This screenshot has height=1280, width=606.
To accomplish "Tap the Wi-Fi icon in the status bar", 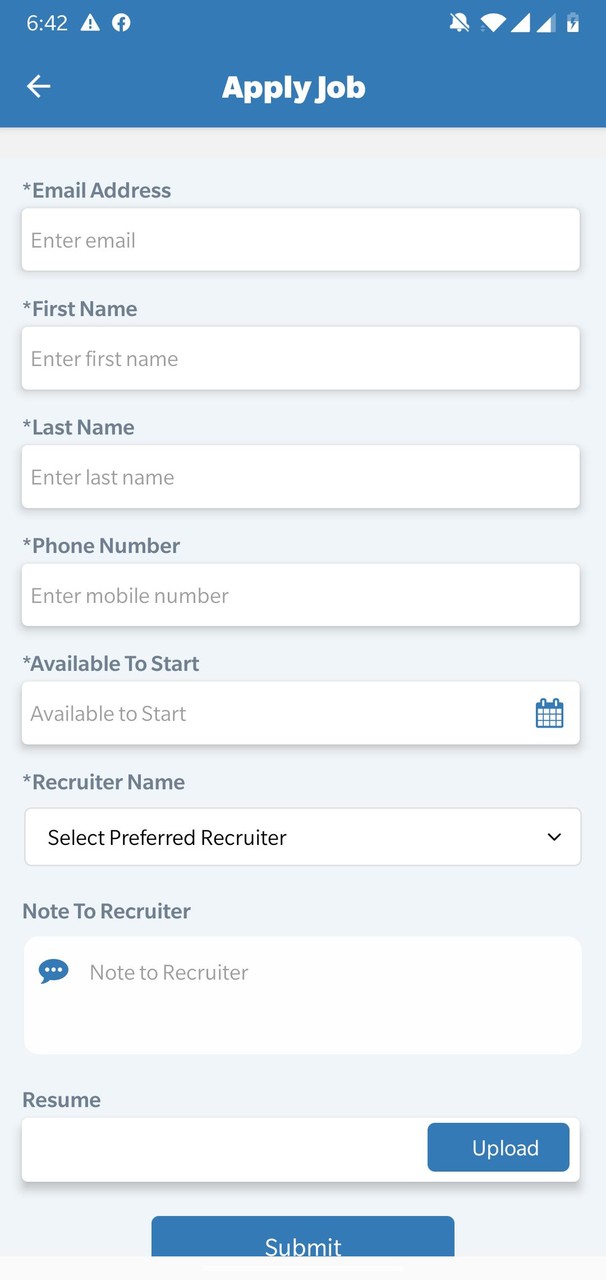I will click(493, 22).
